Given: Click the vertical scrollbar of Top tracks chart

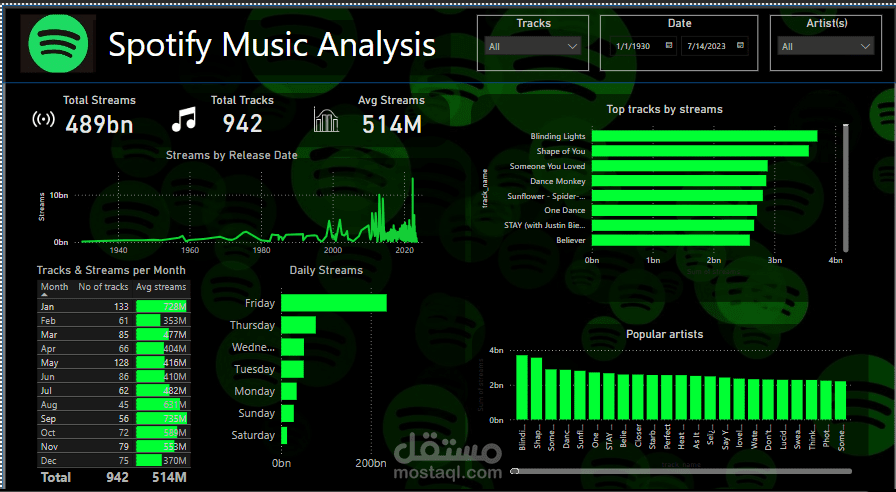Looking at the screenshot, I should click(x=846, y=187).
